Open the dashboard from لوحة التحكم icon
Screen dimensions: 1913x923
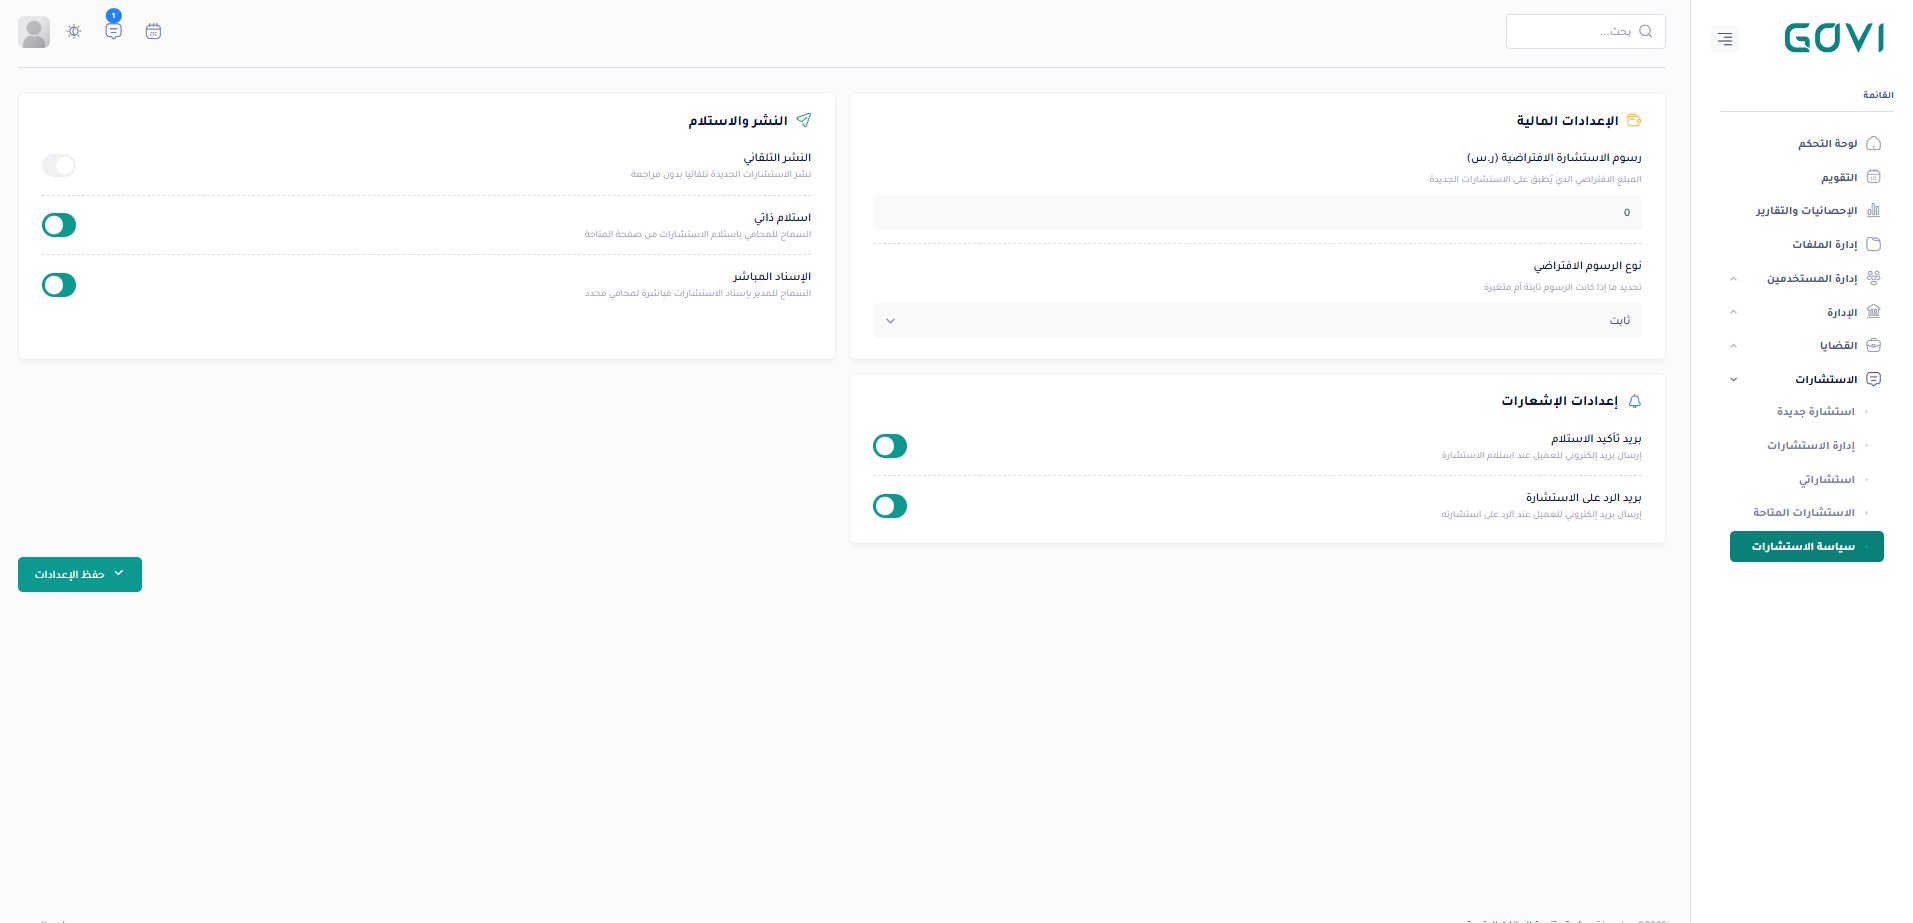(x=1874, y=143)
